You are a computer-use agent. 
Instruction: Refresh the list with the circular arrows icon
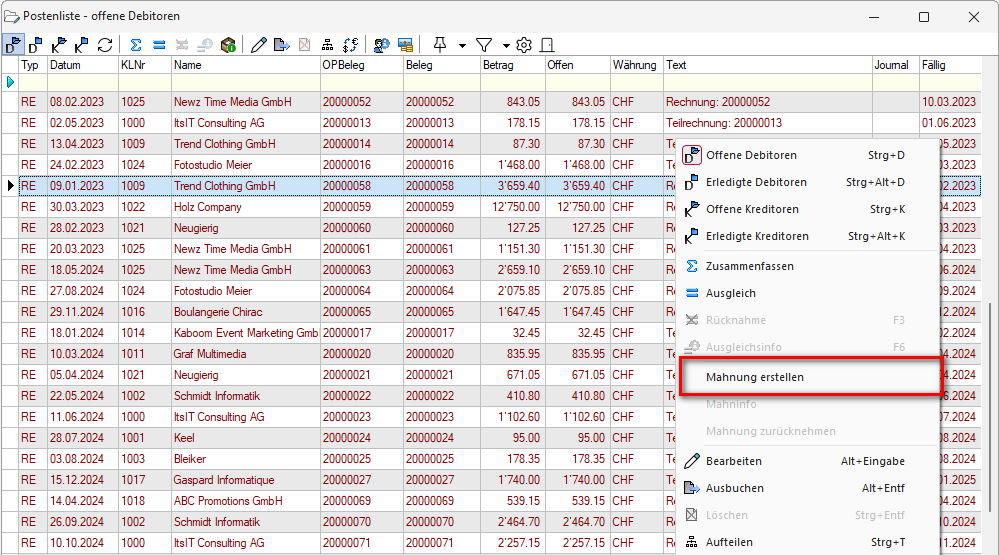pos(105,45)
